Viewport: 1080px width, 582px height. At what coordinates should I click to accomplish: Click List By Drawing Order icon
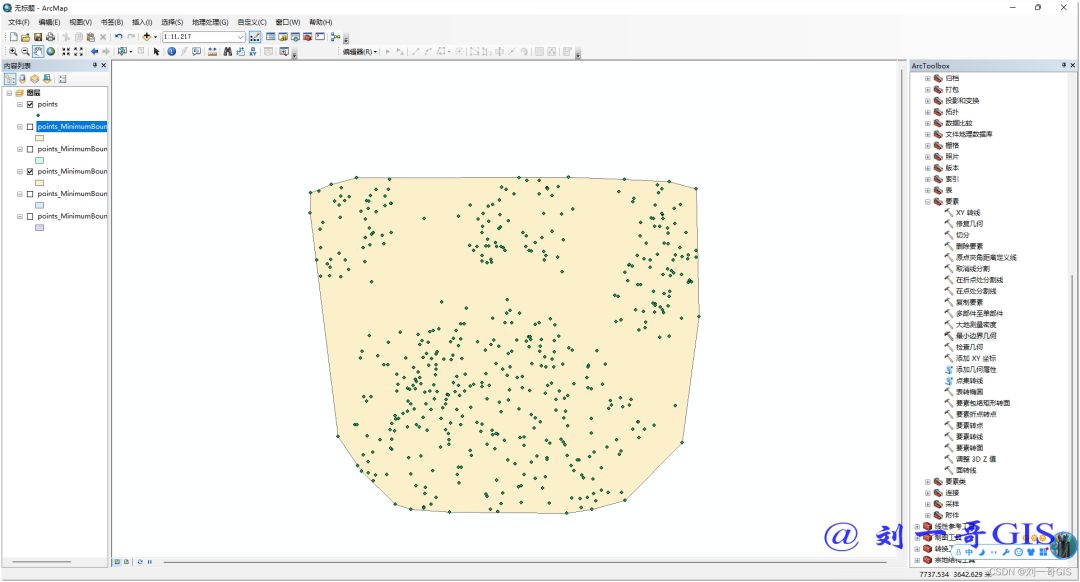[x=10, y=79]
